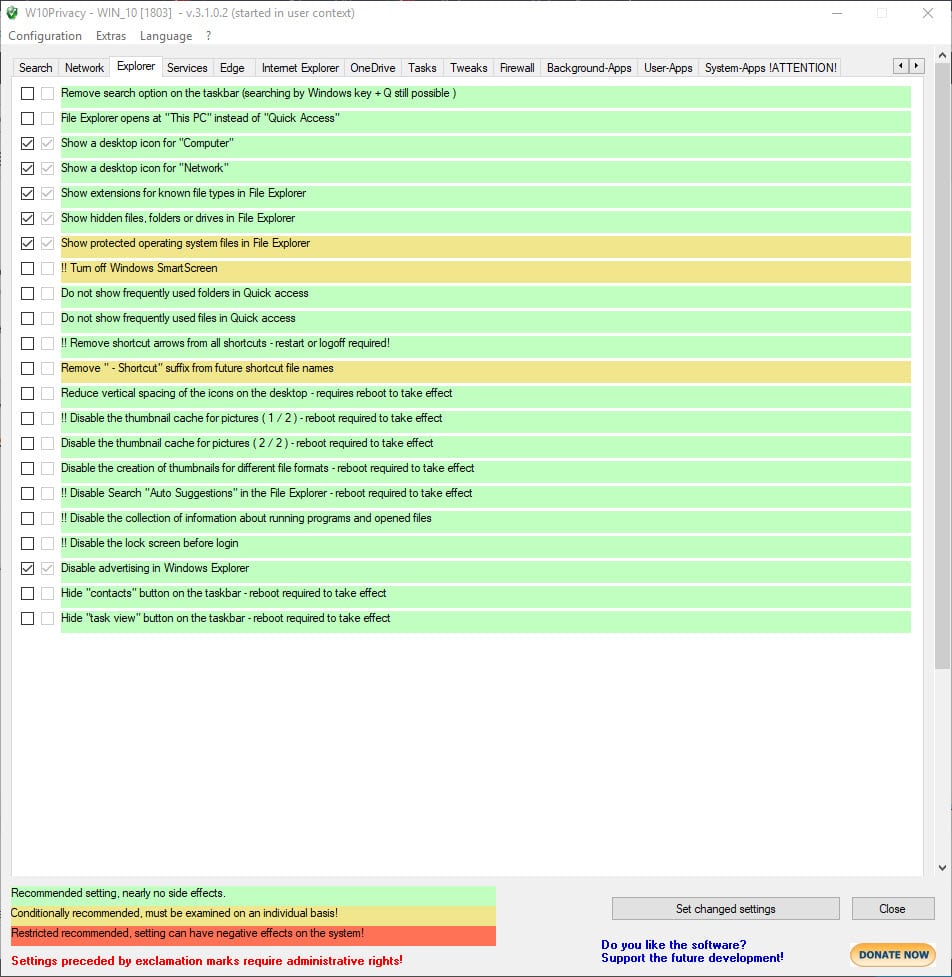952x977 pixels.
Task: Tick left checkbox for Disable thumbnail cache ( 2 / 2 )
Action: [27, 443]
